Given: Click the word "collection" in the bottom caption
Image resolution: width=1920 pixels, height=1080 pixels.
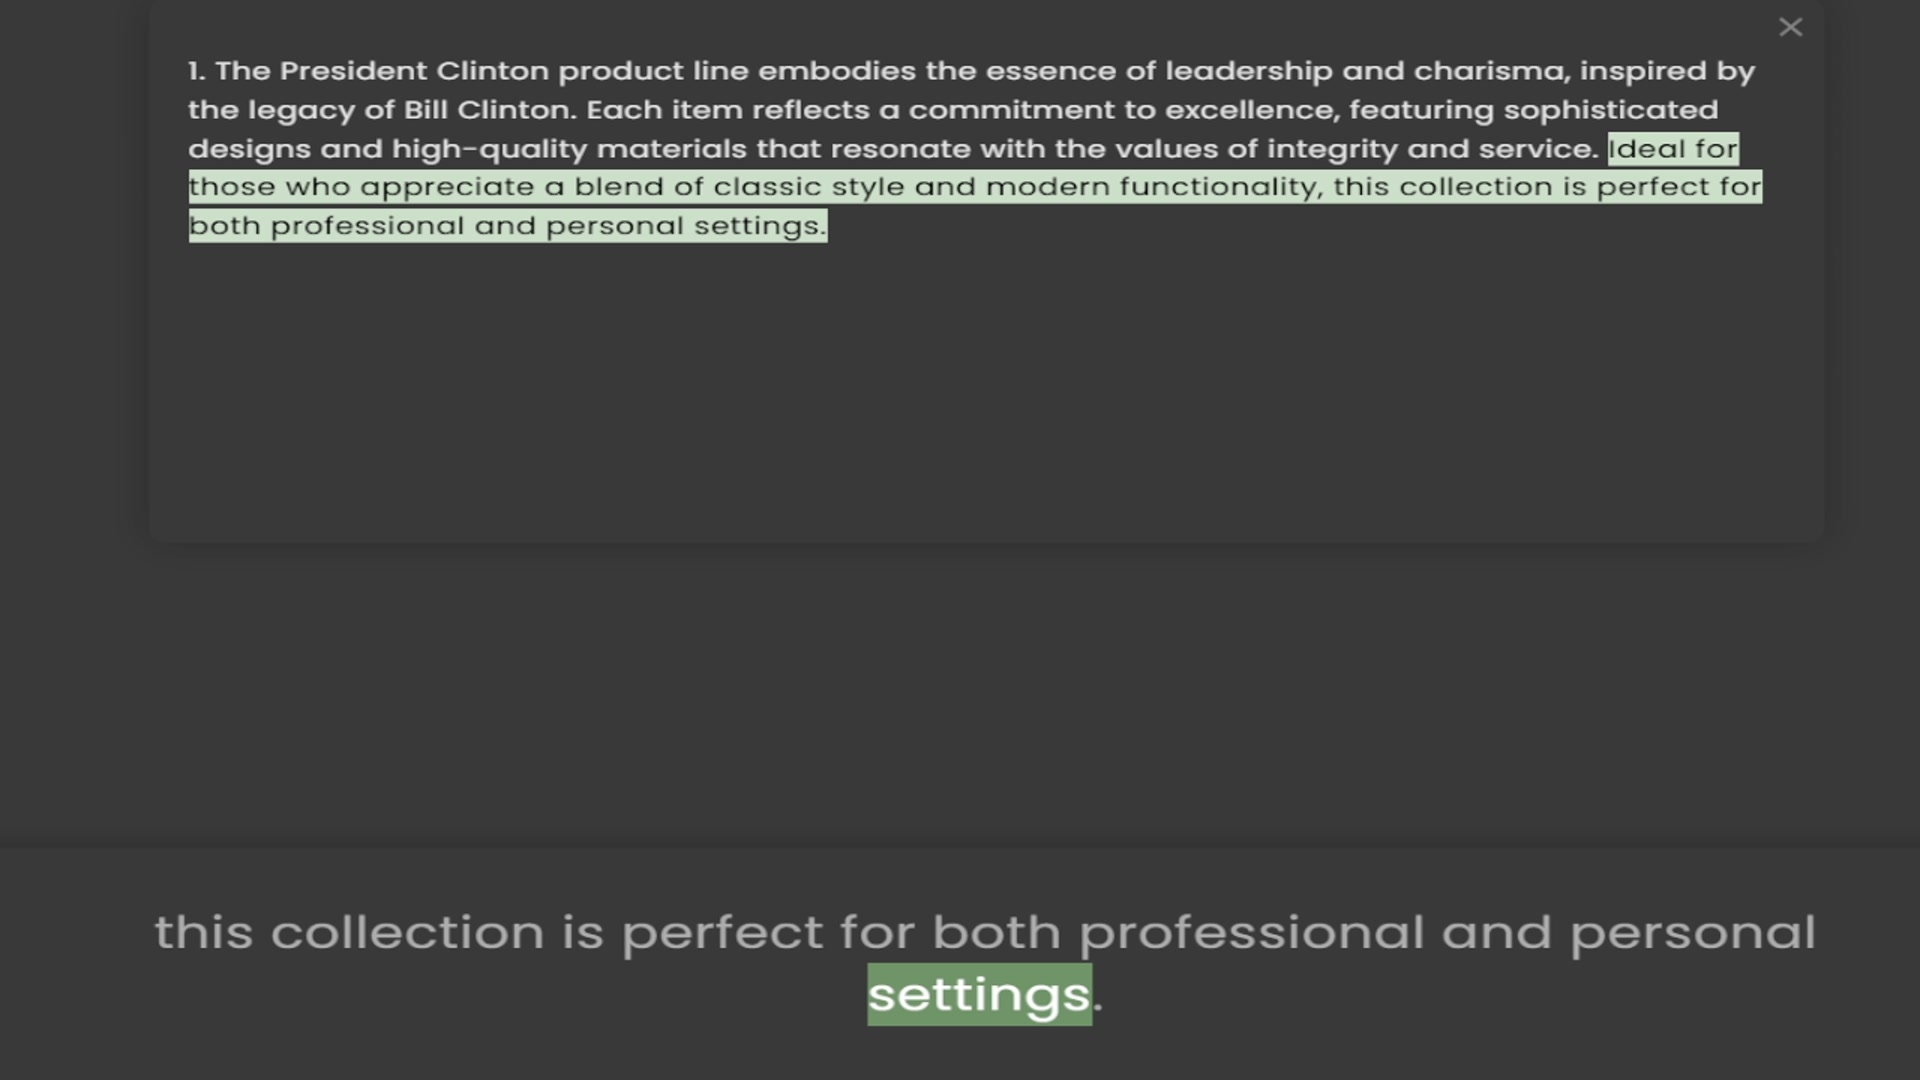Looking at the screenshot, I should 407,932.
